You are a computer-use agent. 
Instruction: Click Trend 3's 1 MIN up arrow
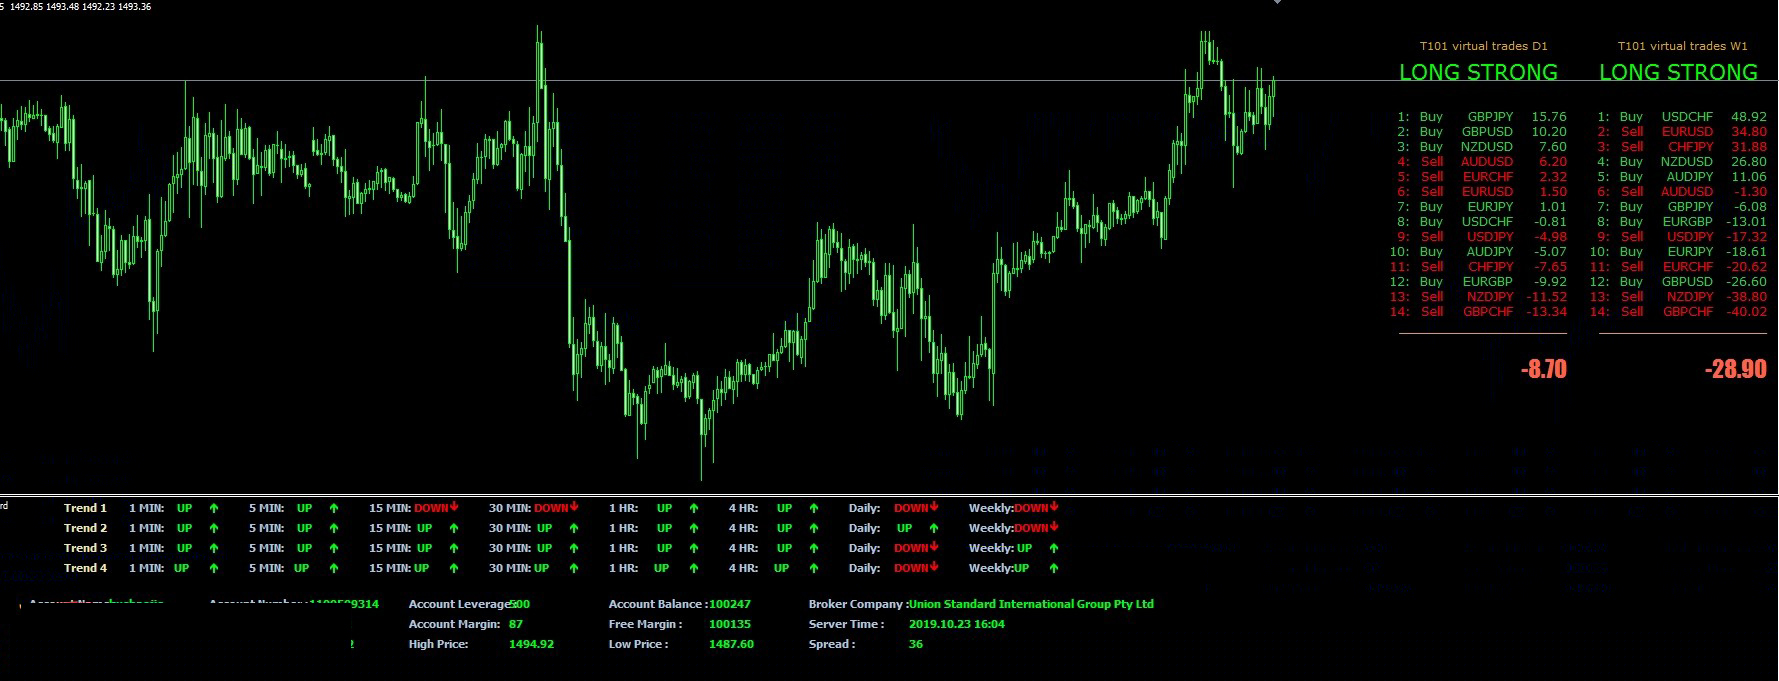(x=214, y=548)
